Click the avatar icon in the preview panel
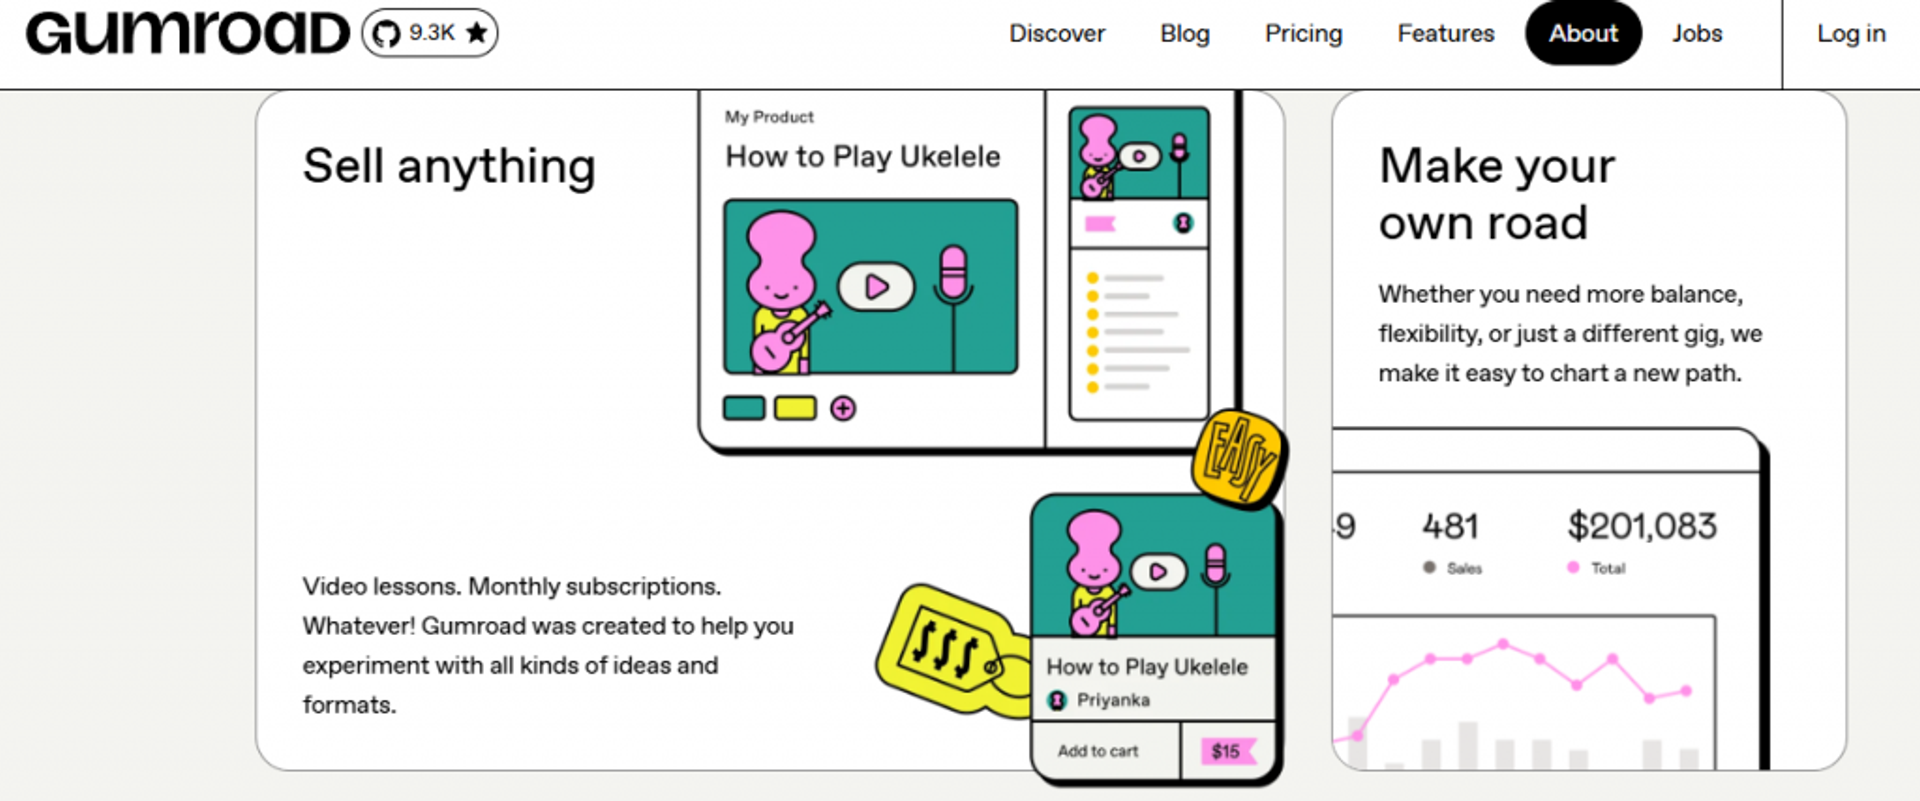The width and height of the screenshot is (1920, 801). point(1183,223)
